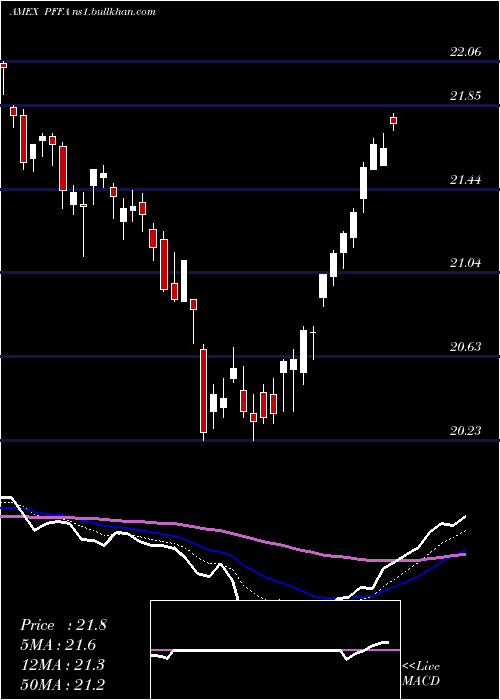Open the Live MACD inset chart
500x700 pixels.
click(275, 650)
